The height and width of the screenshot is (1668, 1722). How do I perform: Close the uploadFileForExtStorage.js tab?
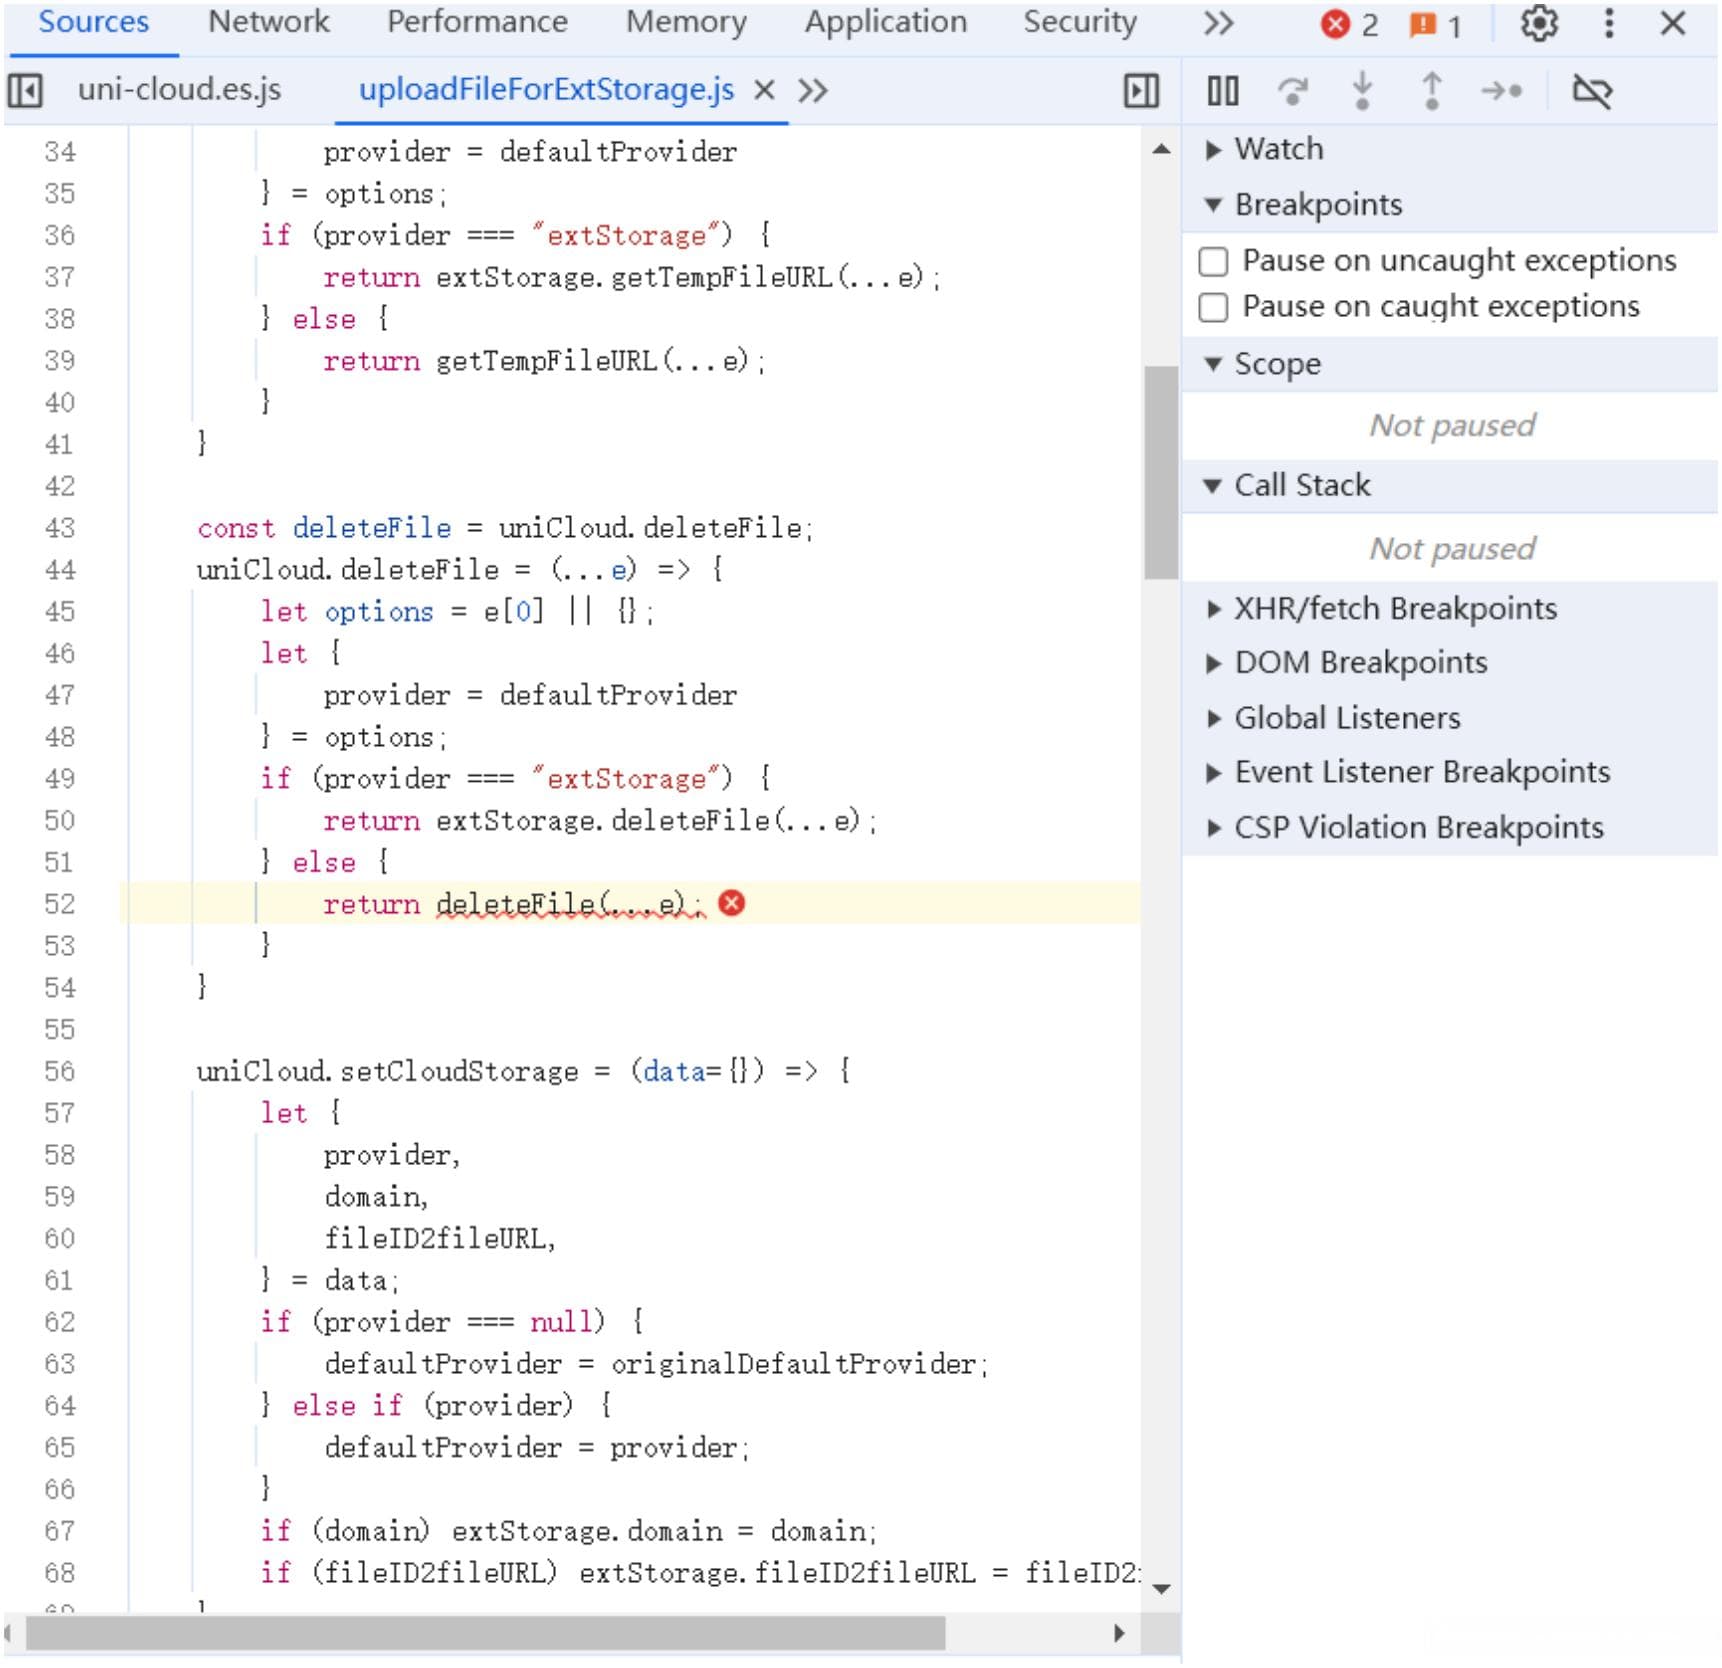click(x=764, y=90)
